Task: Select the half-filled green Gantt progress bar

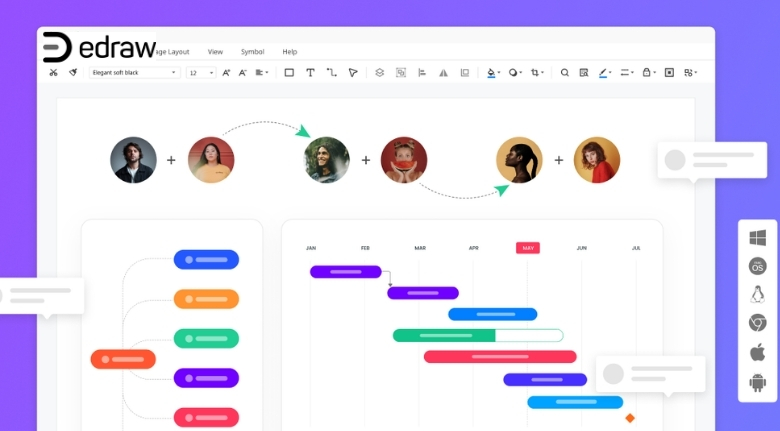Action: pyautogui.click(x=478, y=335)
